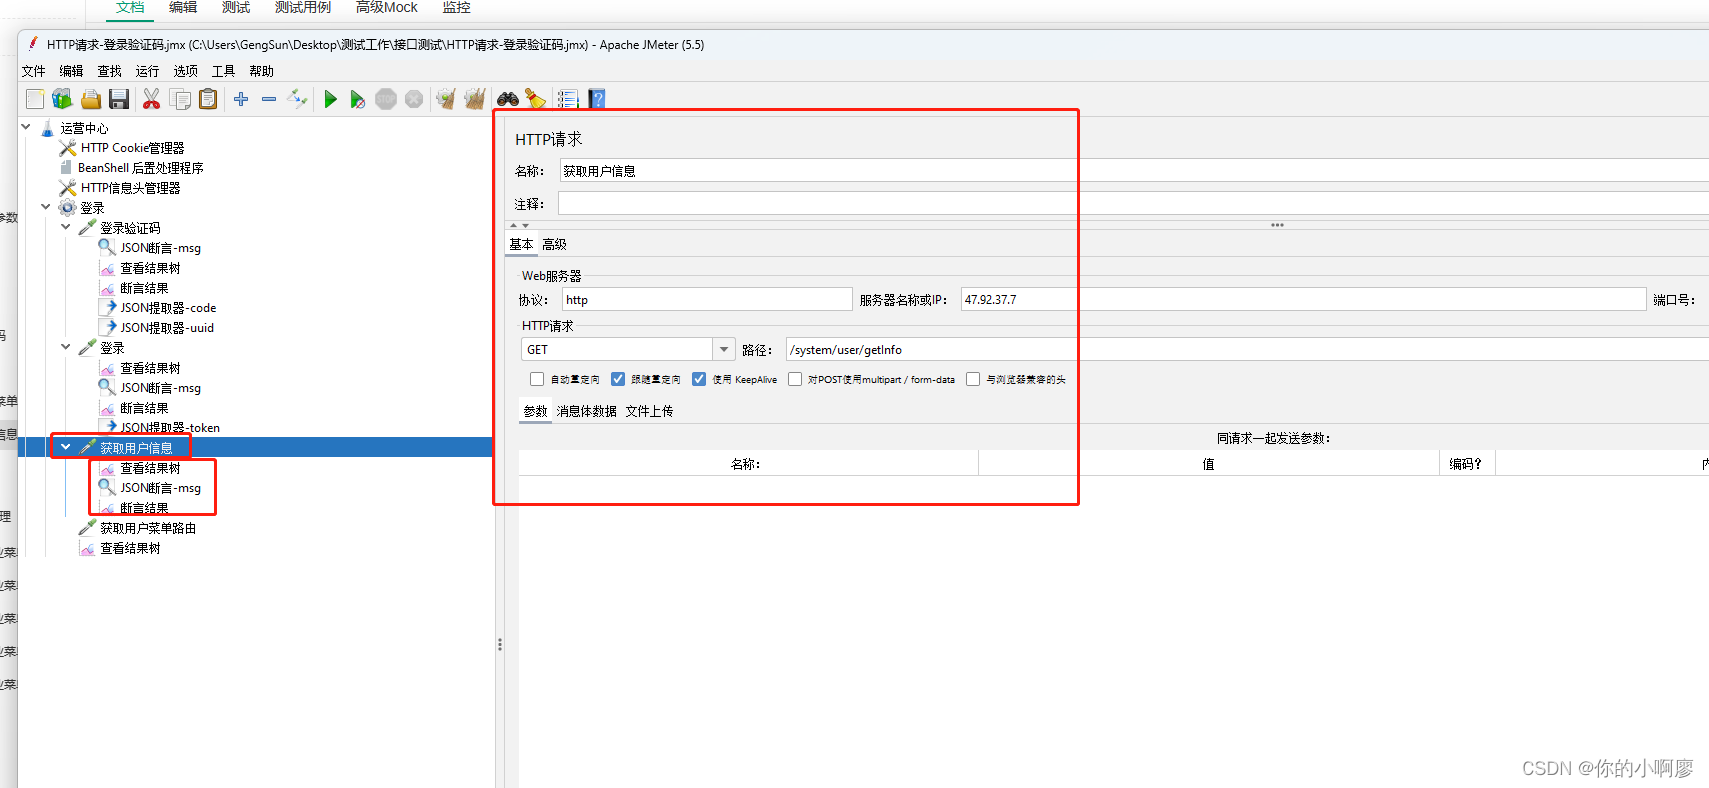
Task: Open function helper list icon
Action: click(568, 99)
